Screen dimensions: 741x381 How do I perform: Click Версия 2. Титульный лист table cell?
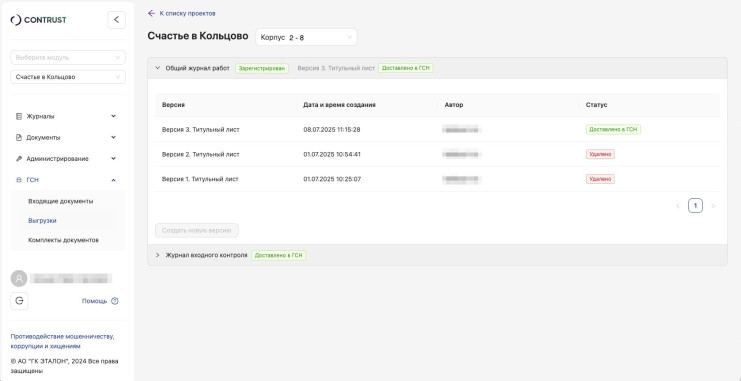pyautogui.click(x=200, y=154)
